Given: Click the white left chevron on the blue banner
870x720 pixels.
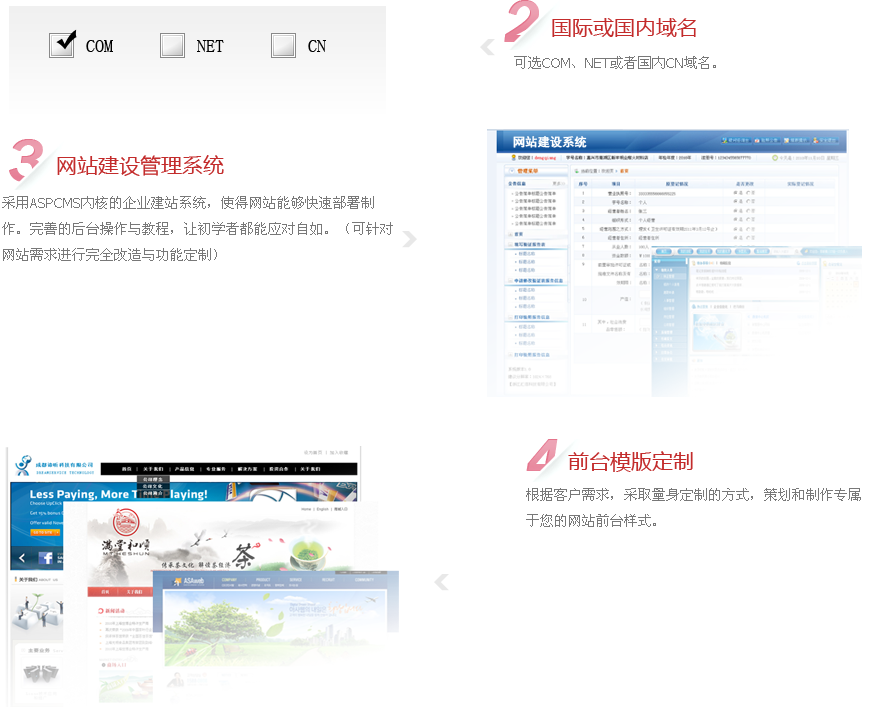Looking at the screenshot, I should (22, 558).
